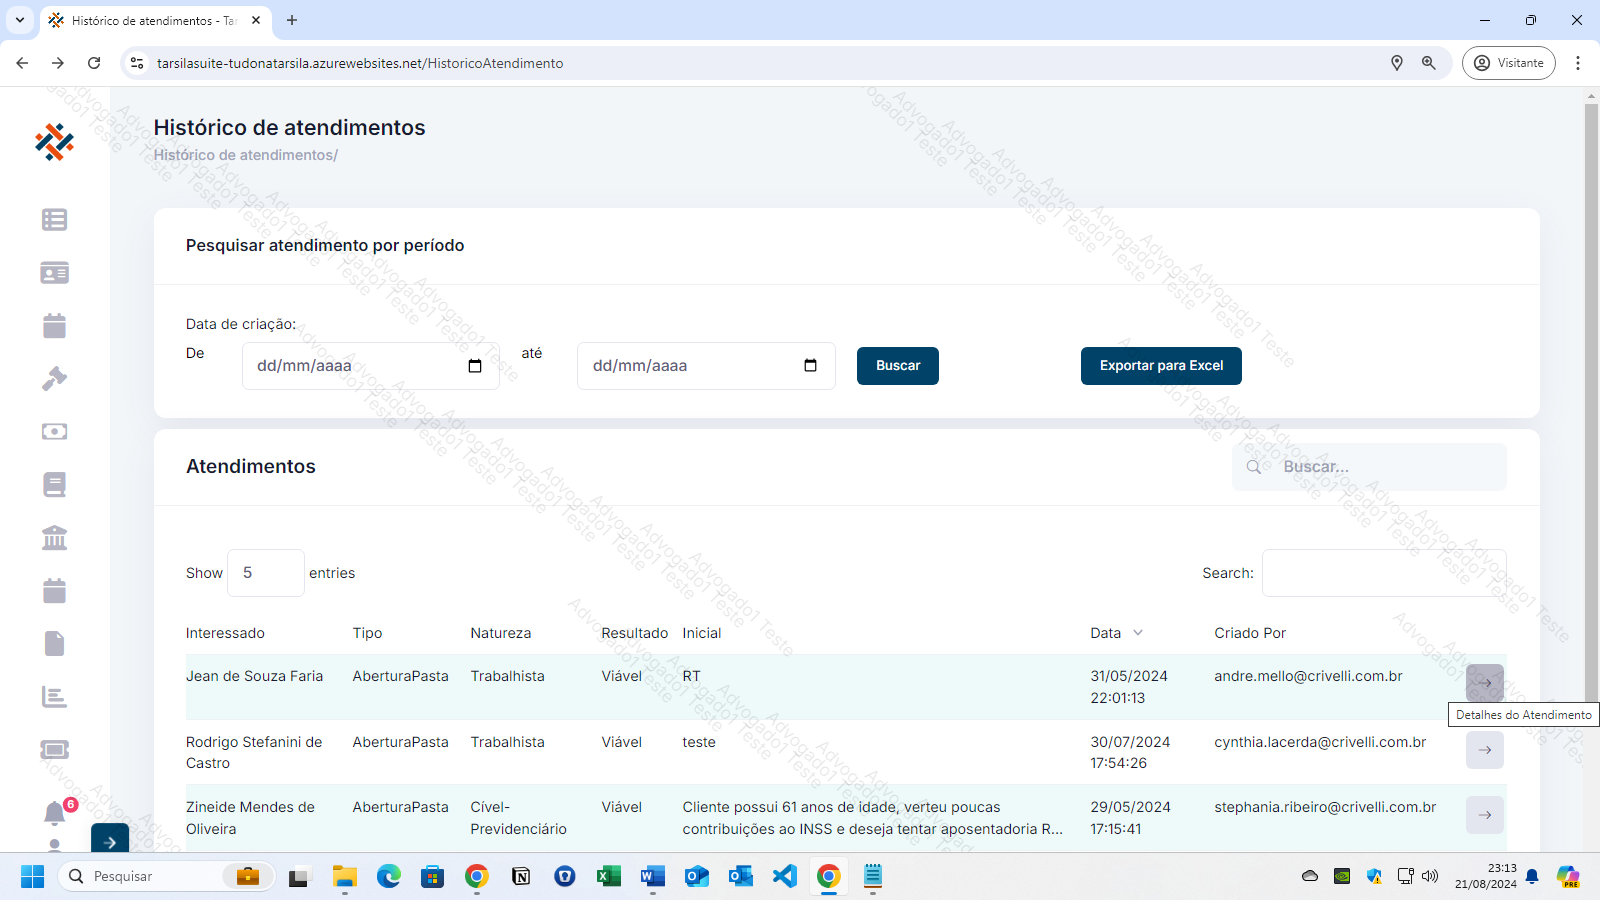Open details for Zineide Mendes de Oliveira
The width and height of the screenshot is (1600, 900).
(x=1484, y=815)
